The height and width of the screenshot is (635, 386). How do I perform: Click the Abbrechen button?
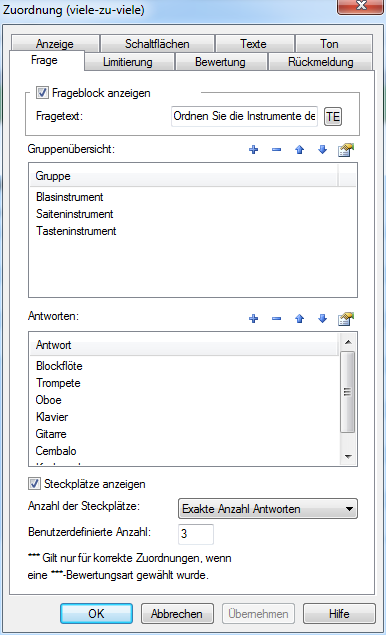click(177, 614)
